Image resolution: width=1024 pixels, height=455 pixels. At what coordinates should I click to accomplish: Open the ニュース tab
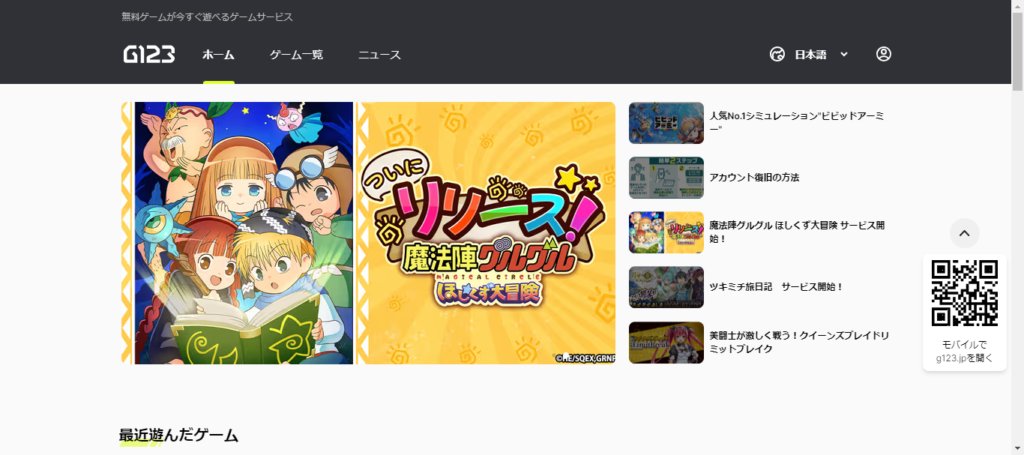tap(379, 55)
